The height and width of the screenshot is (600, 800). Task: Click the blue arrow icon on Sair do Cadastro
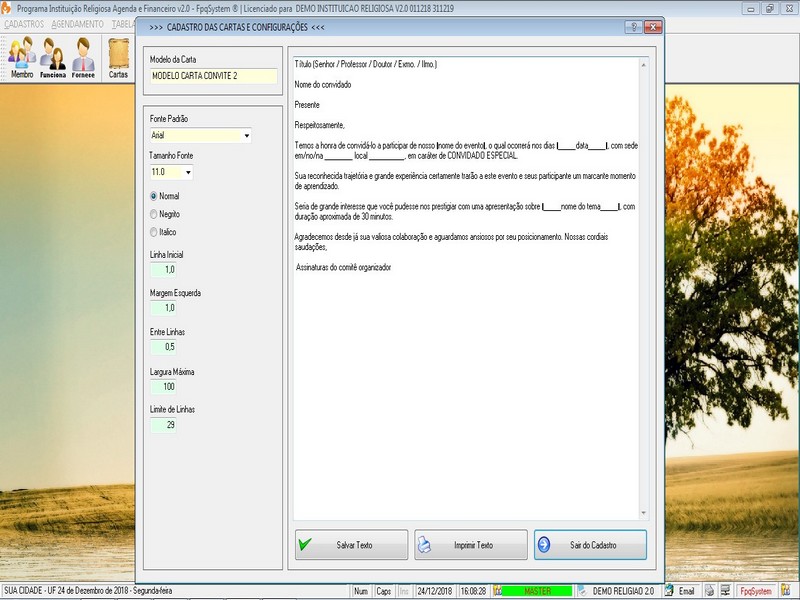pyautogui.click(x=544, y=544)
